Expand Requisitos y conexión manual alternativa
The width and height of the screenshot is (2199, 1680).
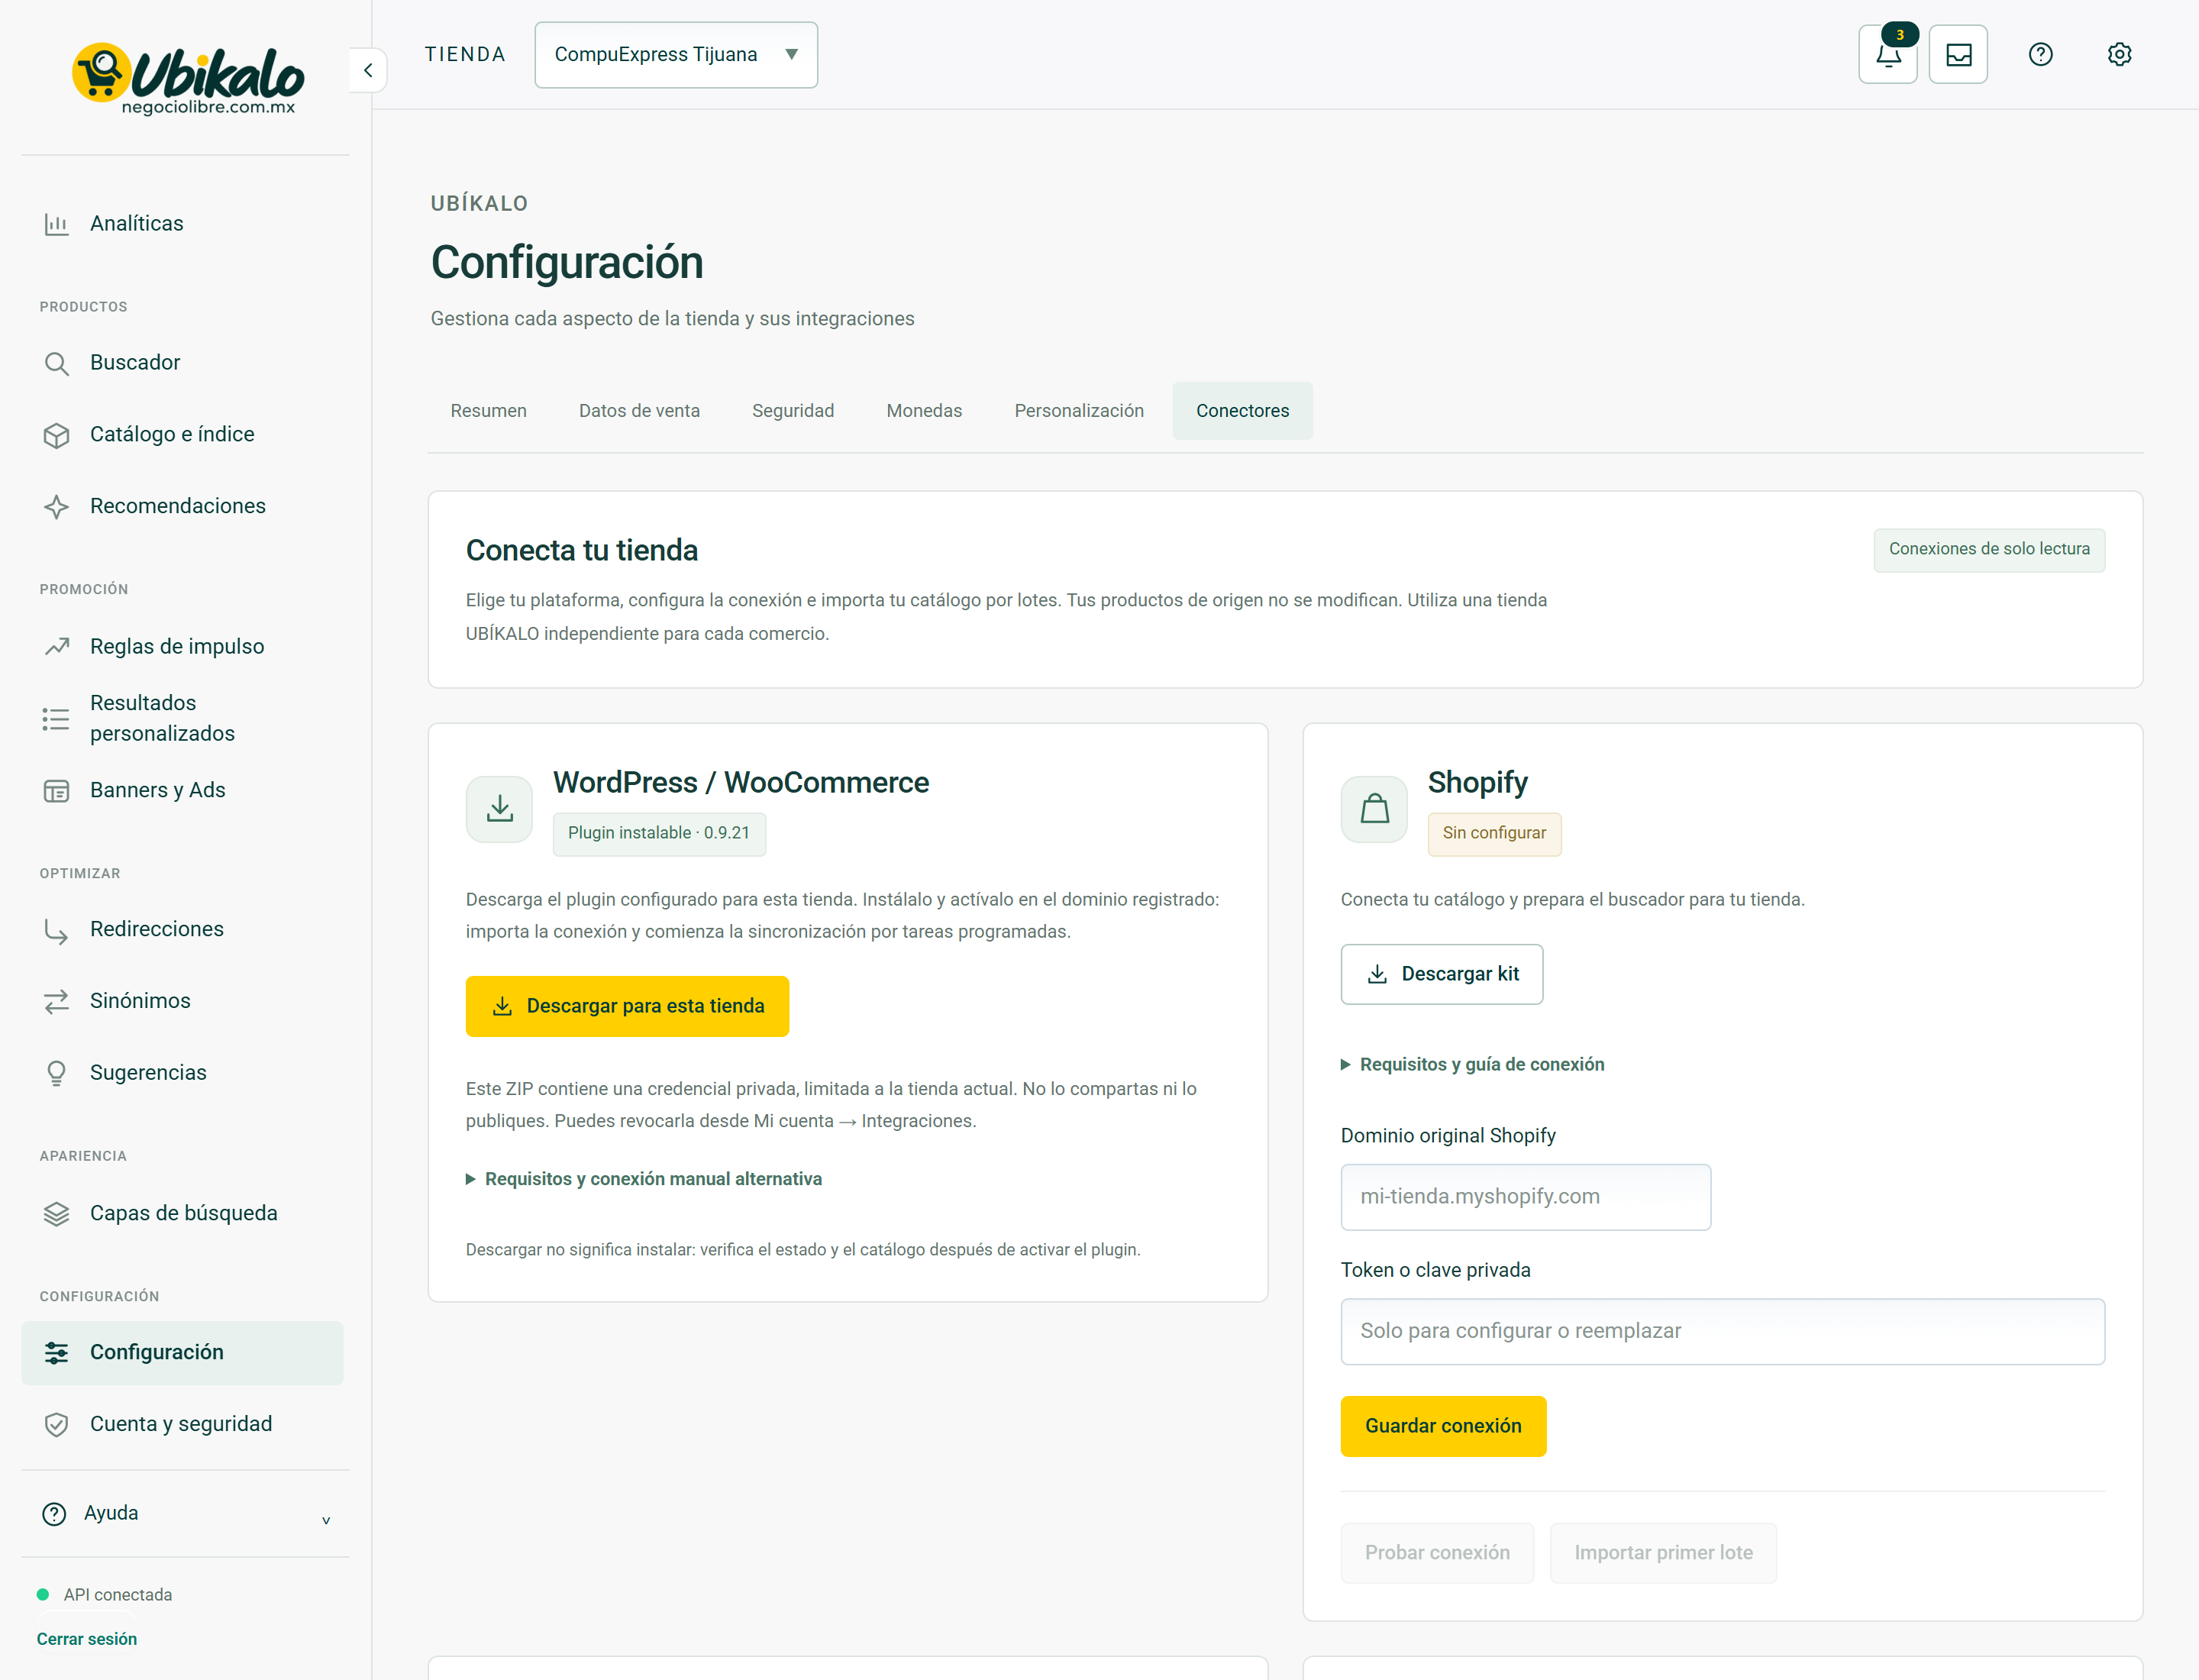coord(644,1179)
